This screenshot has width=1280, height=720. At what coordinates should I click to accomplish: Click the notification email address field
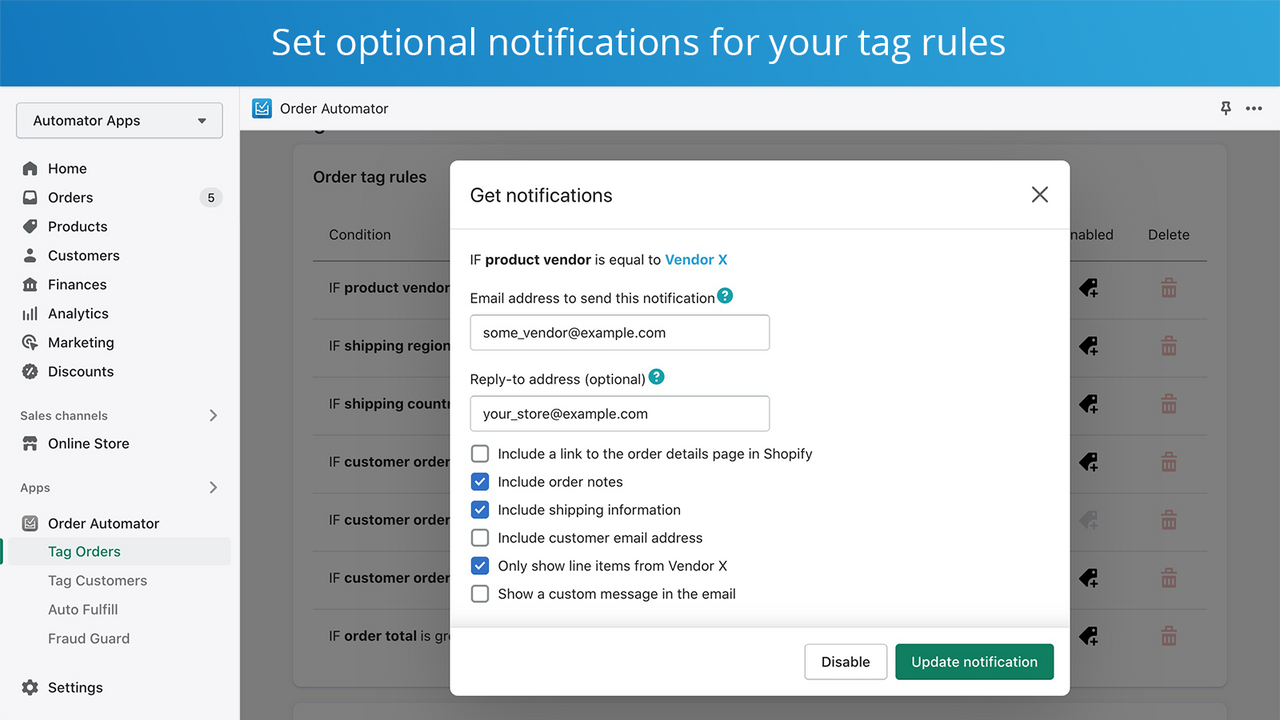pyautogui.click(x=620, y=332)
